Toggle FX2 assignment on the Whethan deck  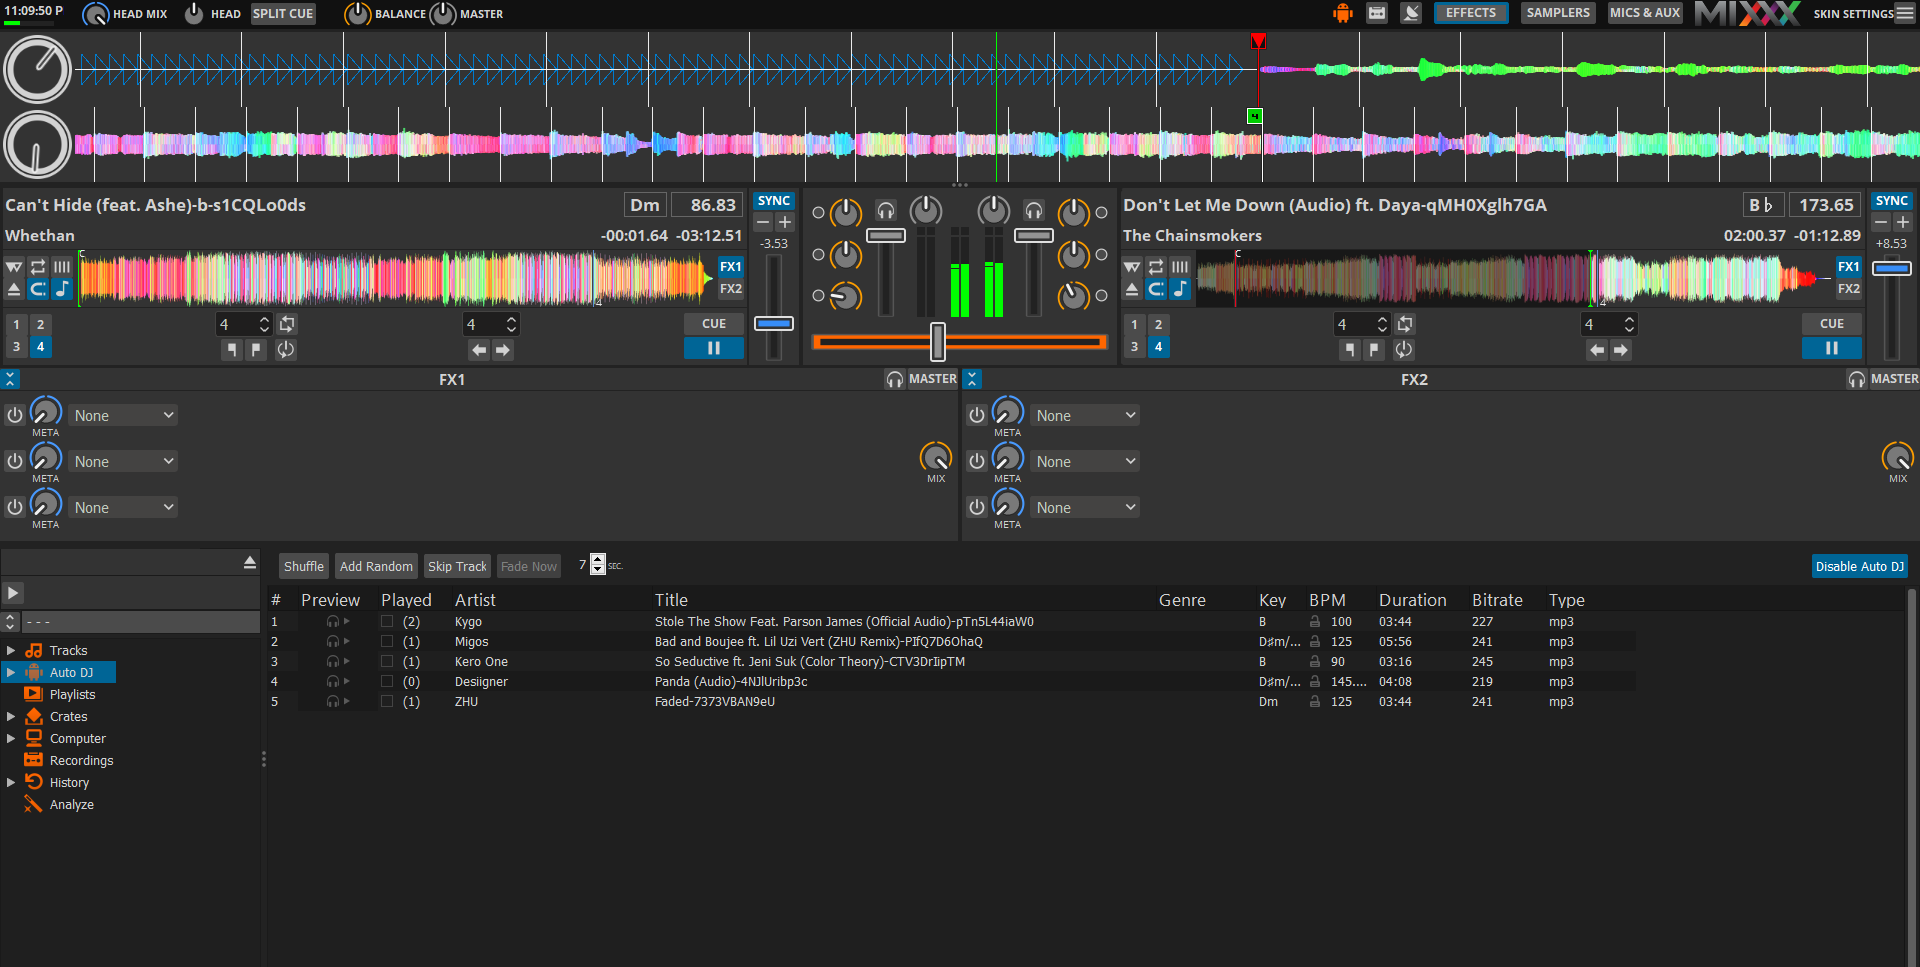(731, 289)
